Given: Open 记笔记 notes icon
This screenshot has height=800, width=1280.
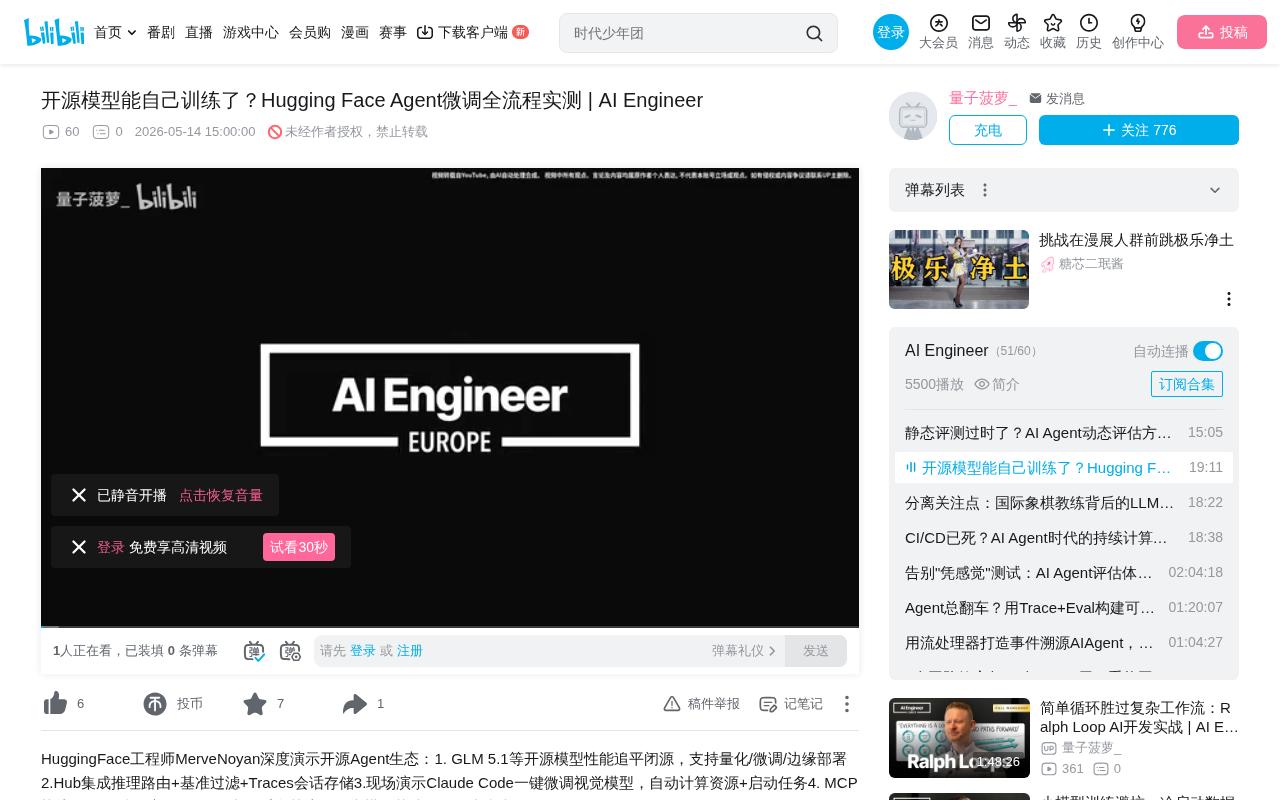Looking at the screenshot, I should (x=768, y=704).
